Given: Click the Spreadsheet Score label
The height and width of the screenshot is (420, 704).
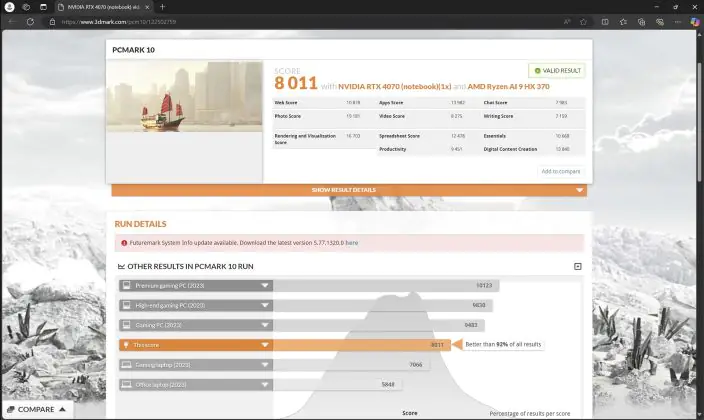Looking at the screenshot, I should coord(399,136).
